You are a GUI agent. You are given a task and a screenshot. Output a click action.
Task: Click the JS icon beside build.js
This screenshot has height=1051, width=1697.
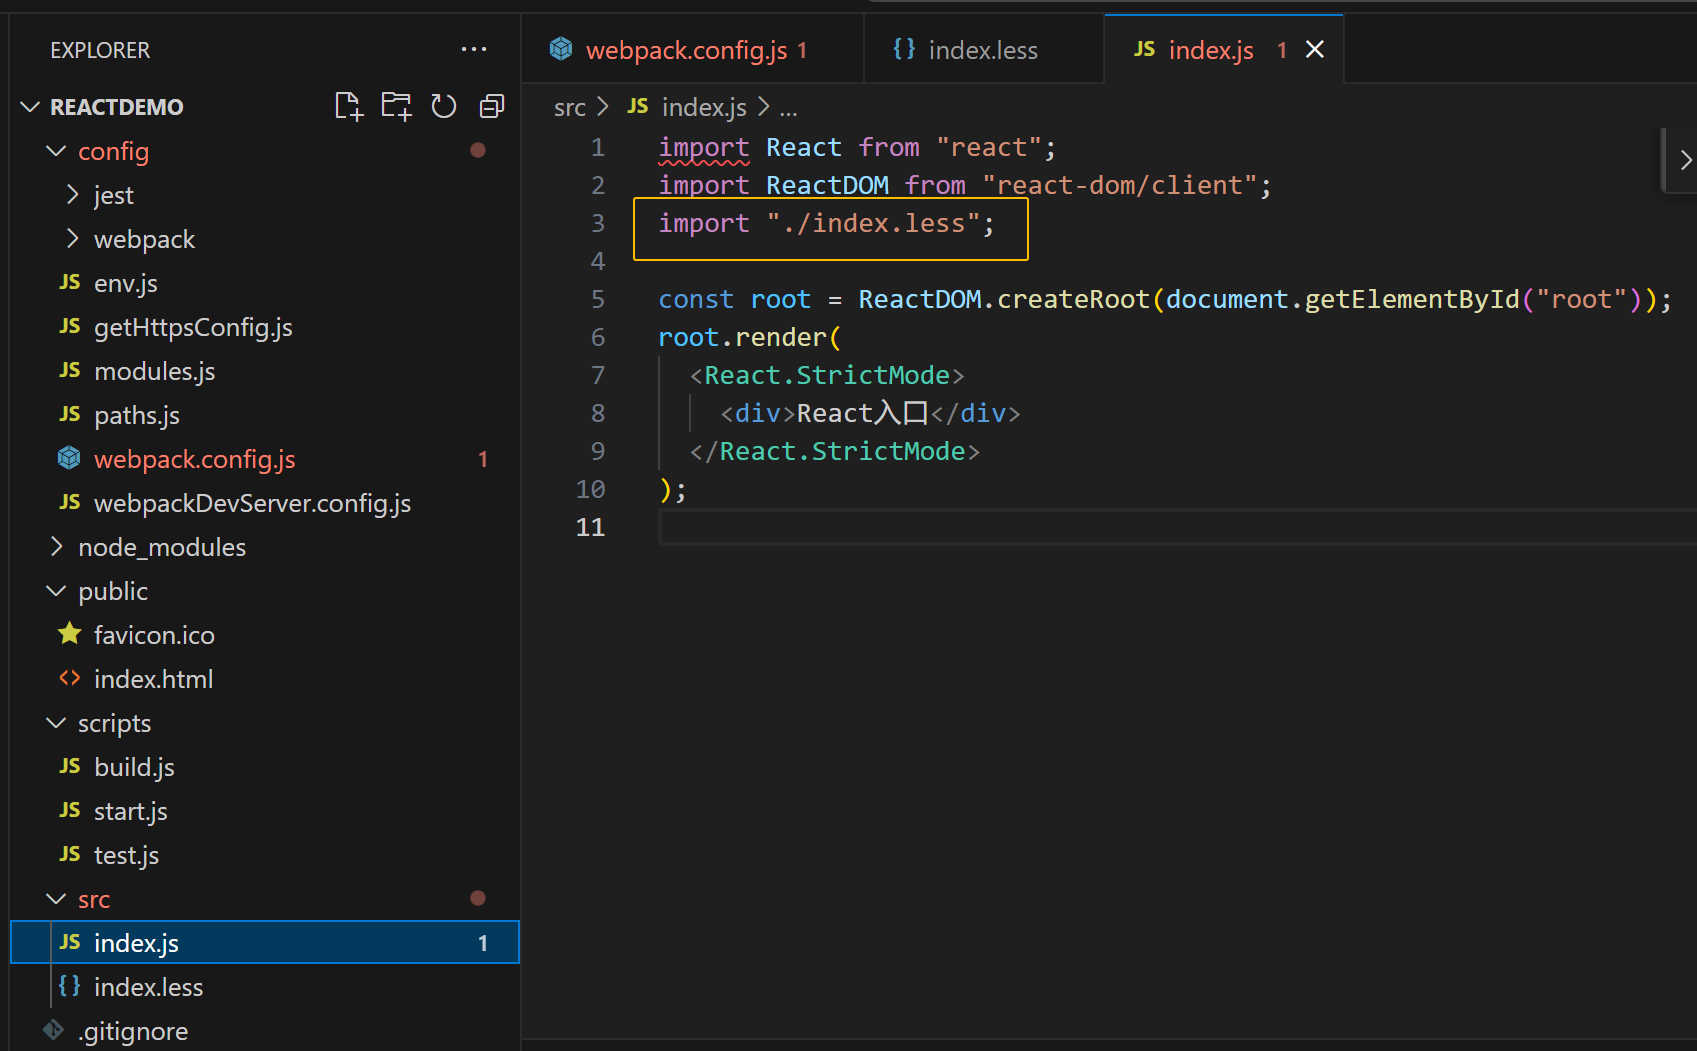70,766
